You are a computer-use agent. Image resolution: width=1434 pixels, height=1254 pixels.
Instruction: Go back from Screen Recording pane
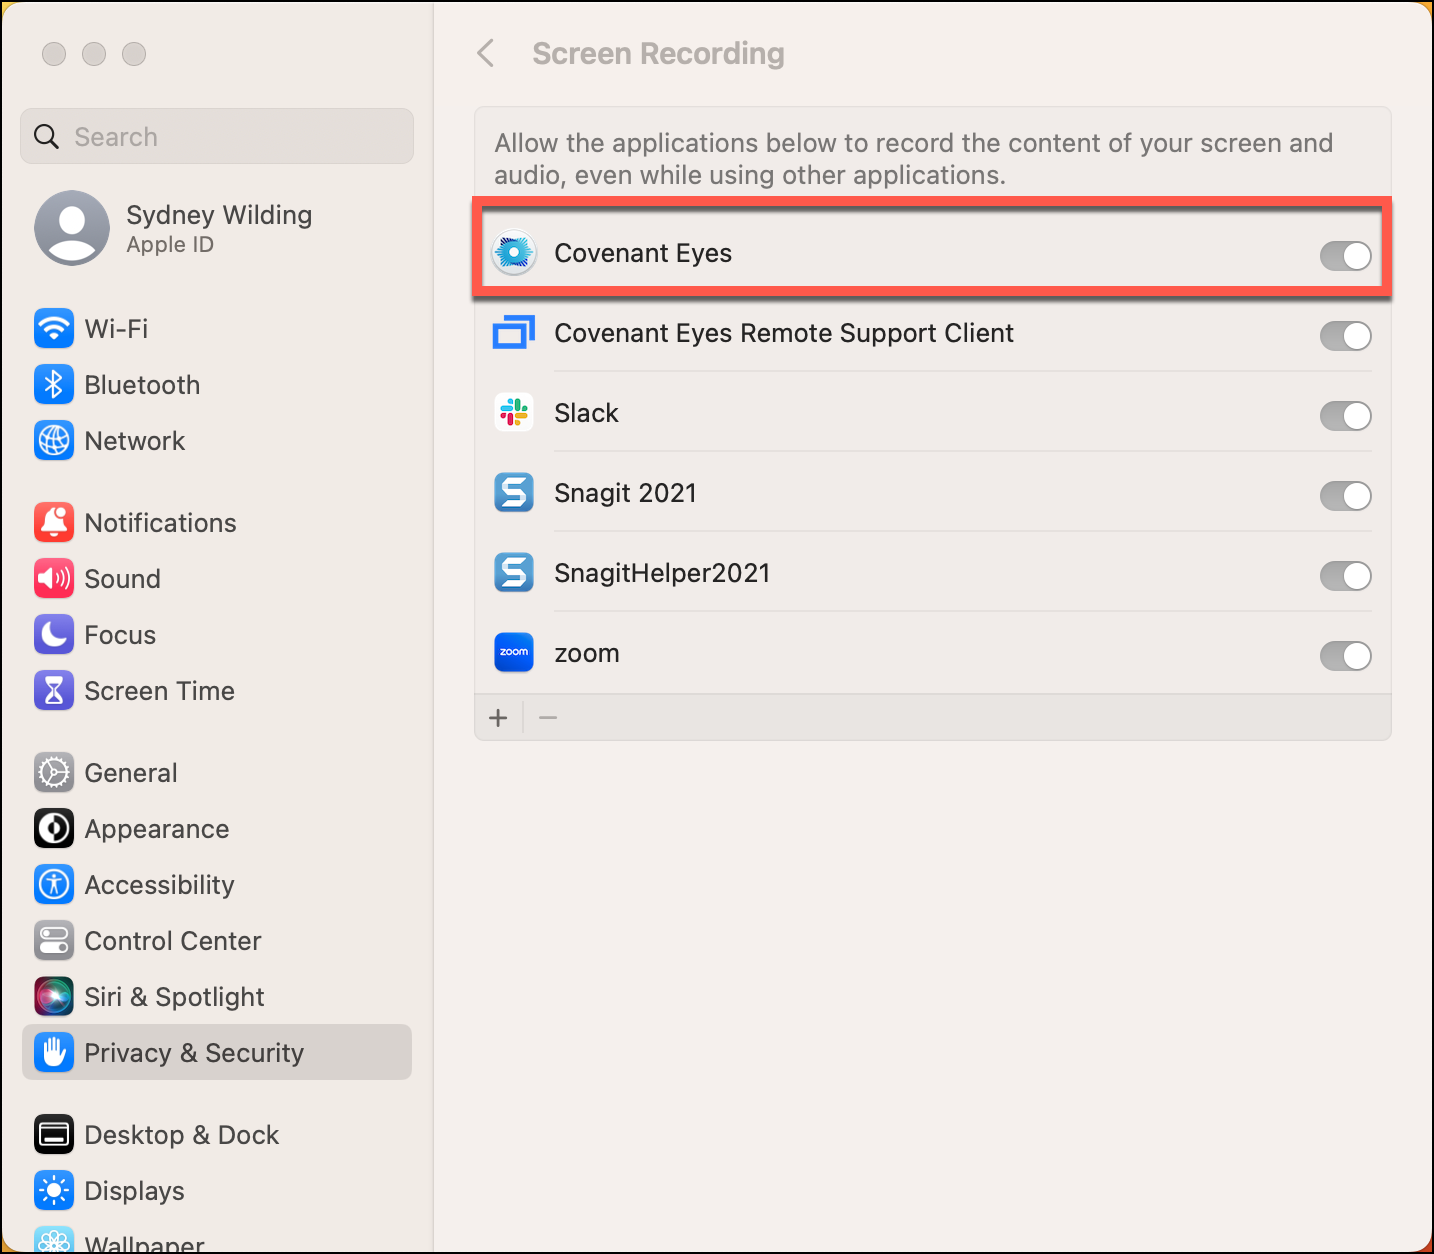pos(486,53)
